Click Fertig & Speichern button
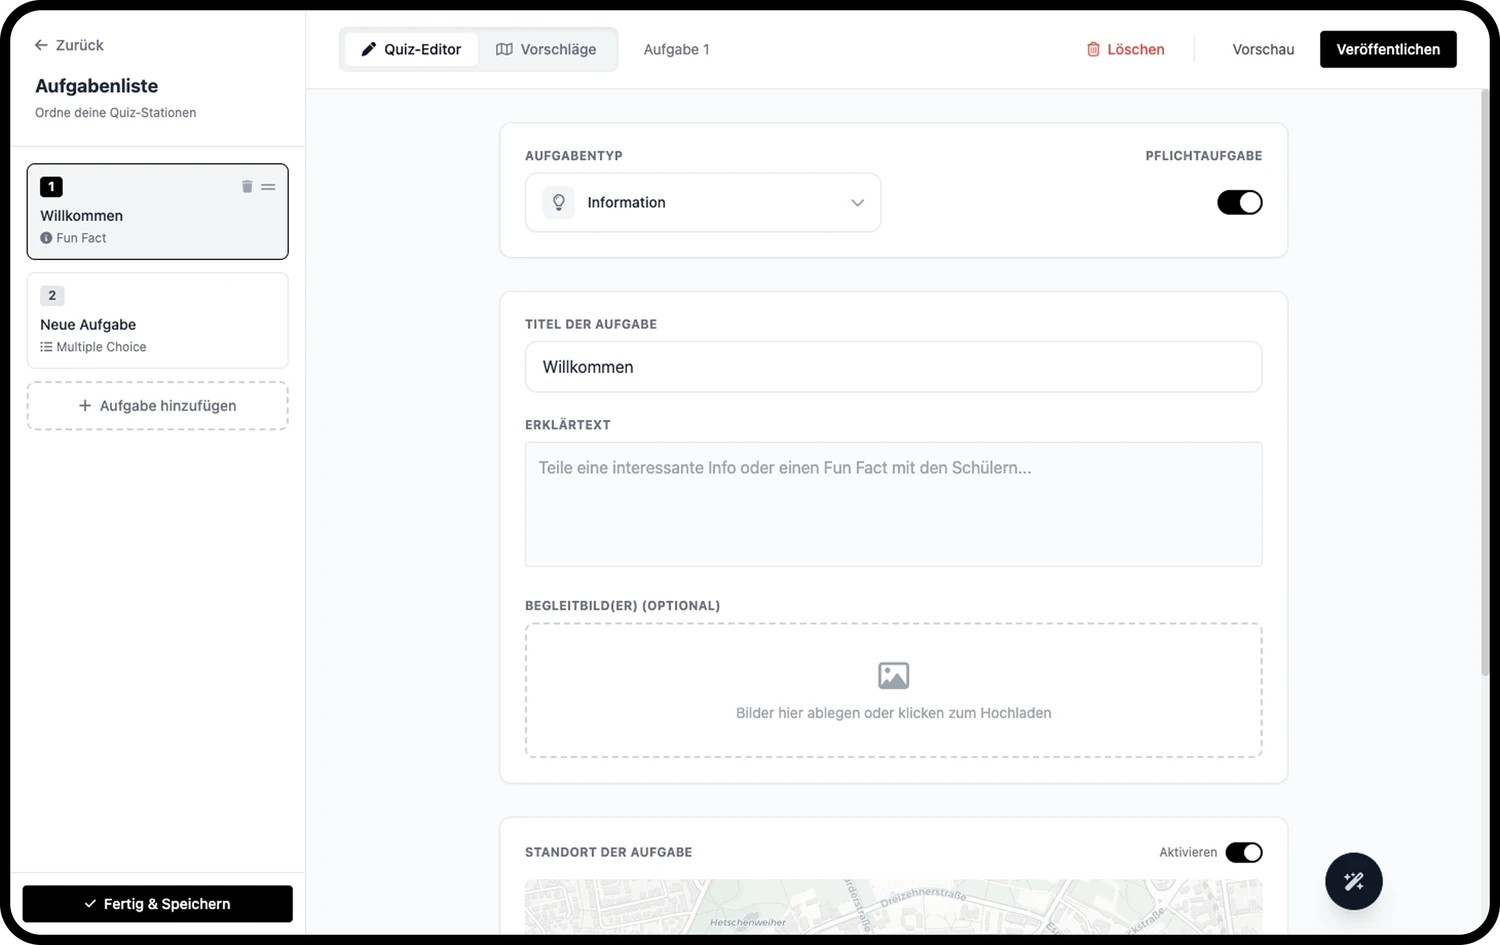Viewport: 1500px width, 945px height. tap(158, 904)
